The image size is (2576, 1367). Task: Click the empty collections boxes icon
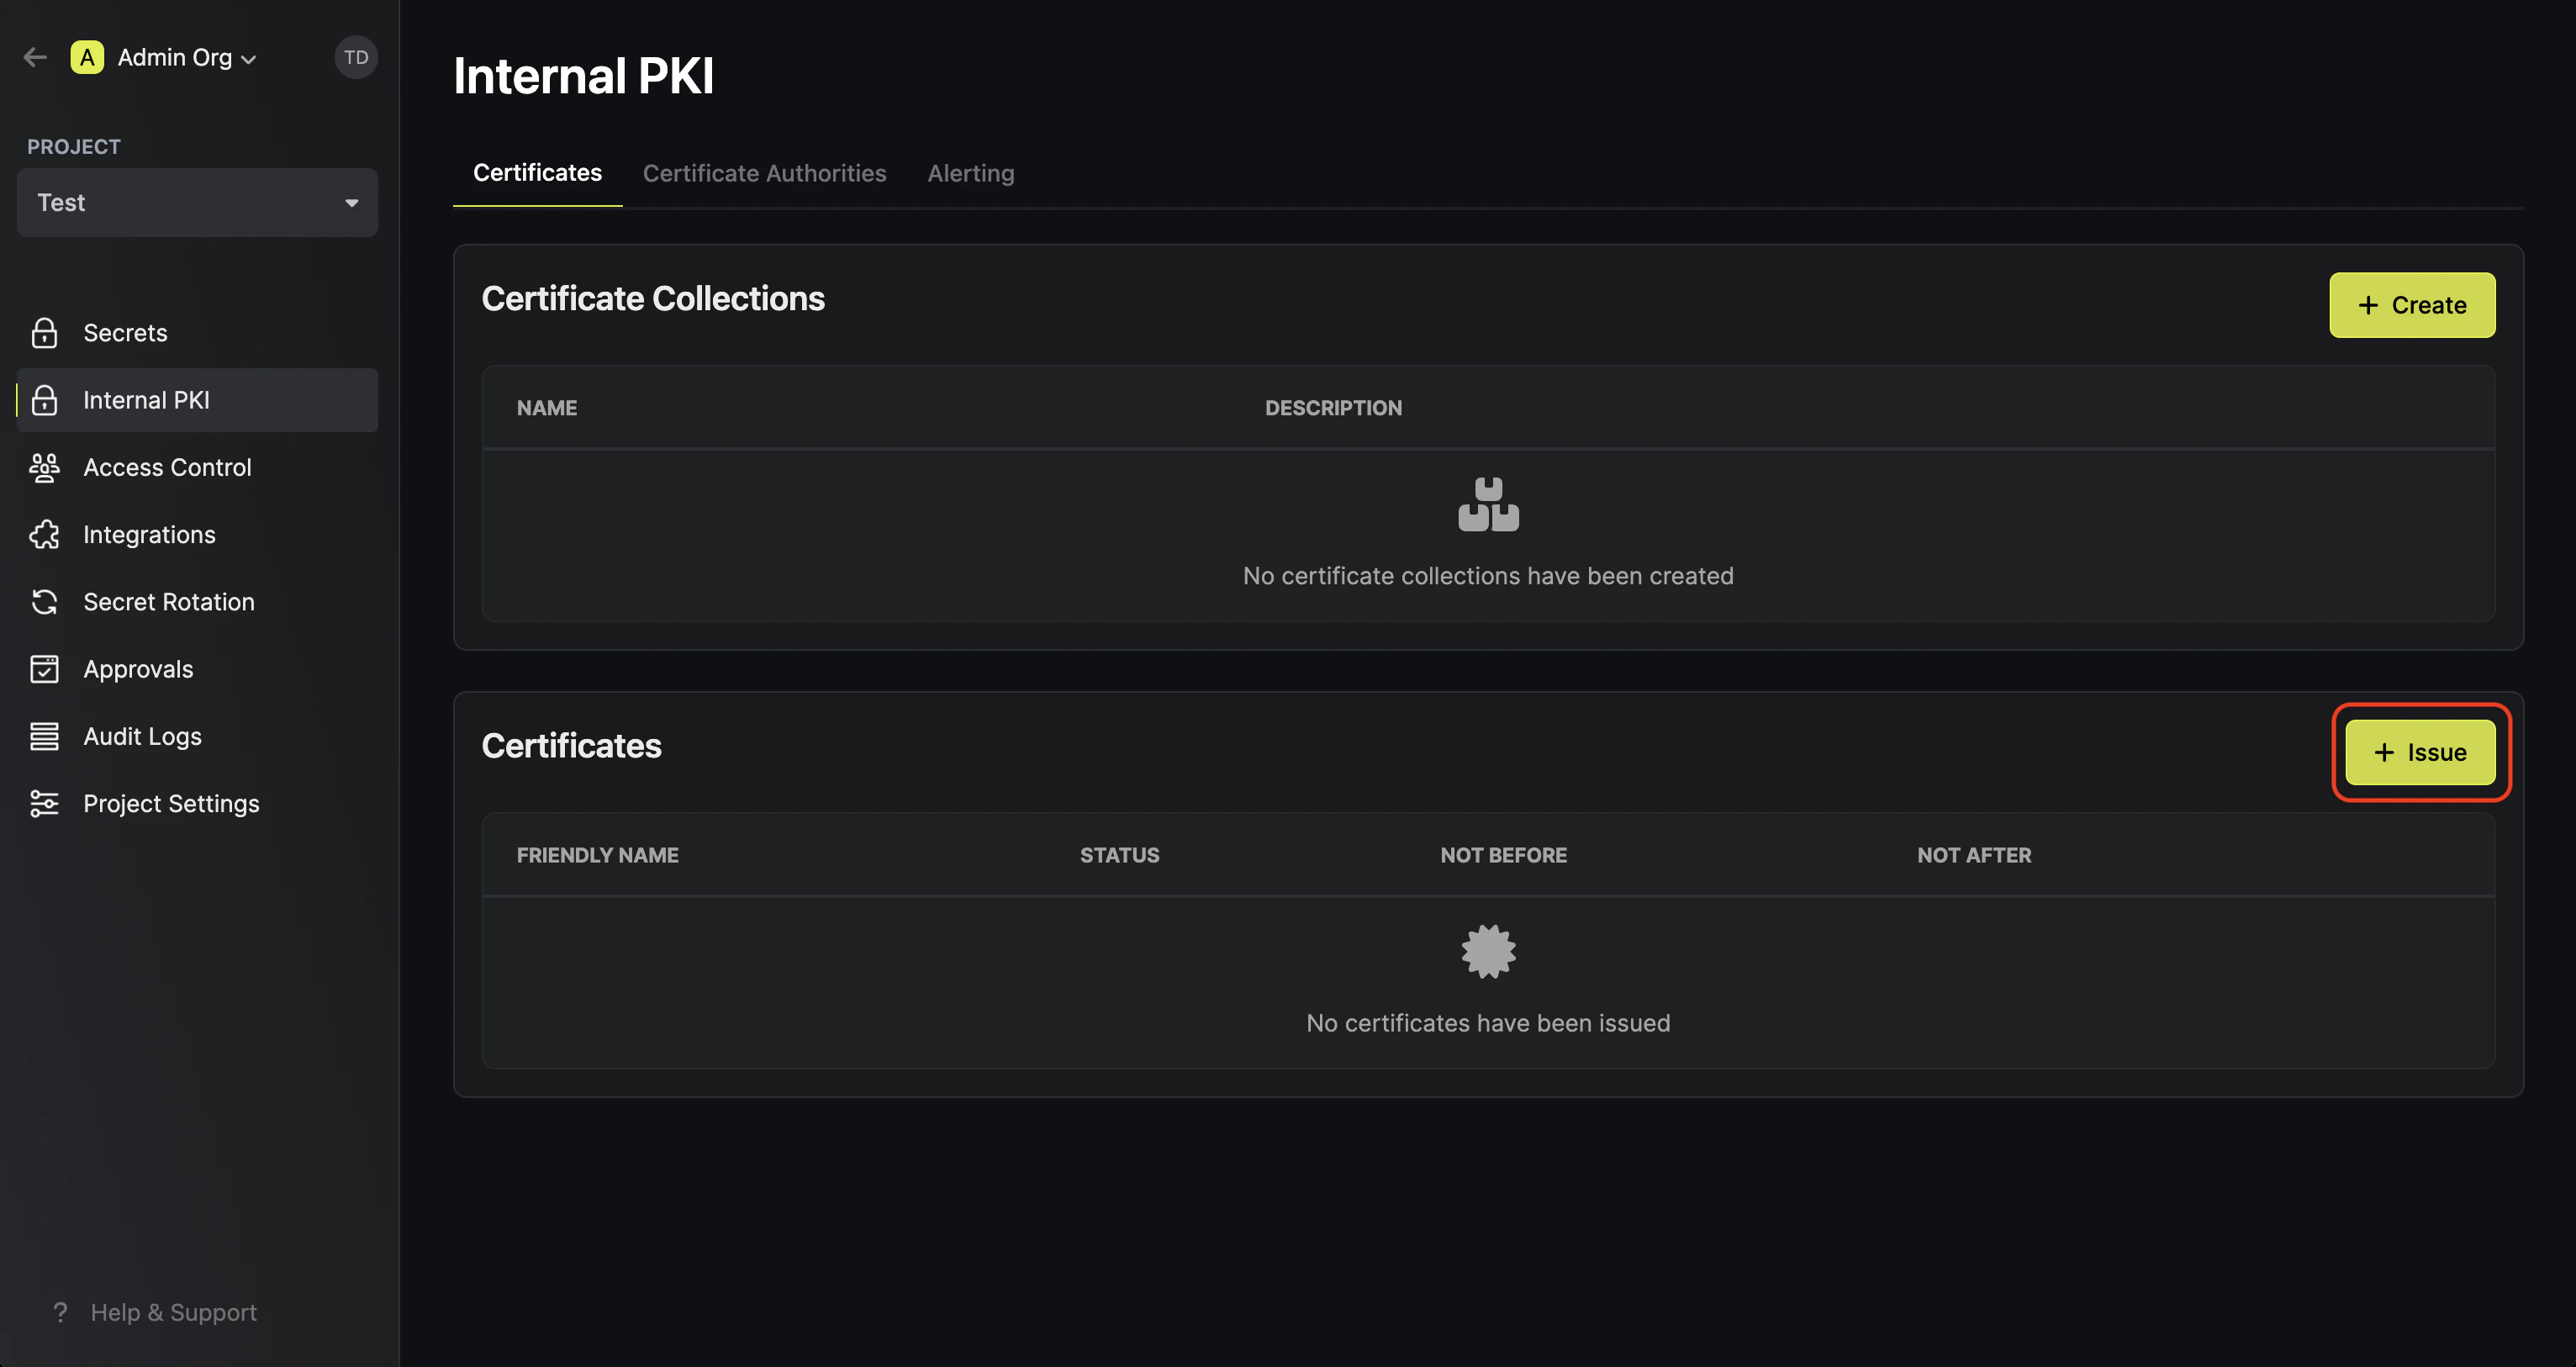(1488, 505)
